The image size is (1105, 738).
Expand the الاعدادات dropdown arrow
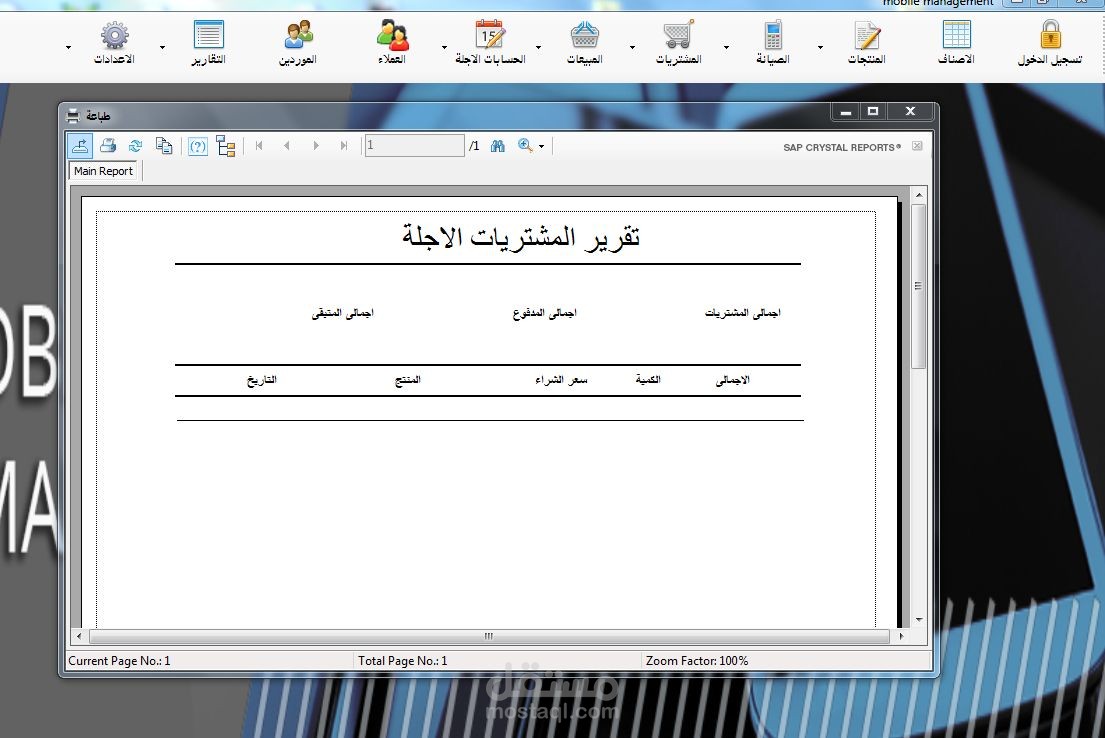click(68, 48)
